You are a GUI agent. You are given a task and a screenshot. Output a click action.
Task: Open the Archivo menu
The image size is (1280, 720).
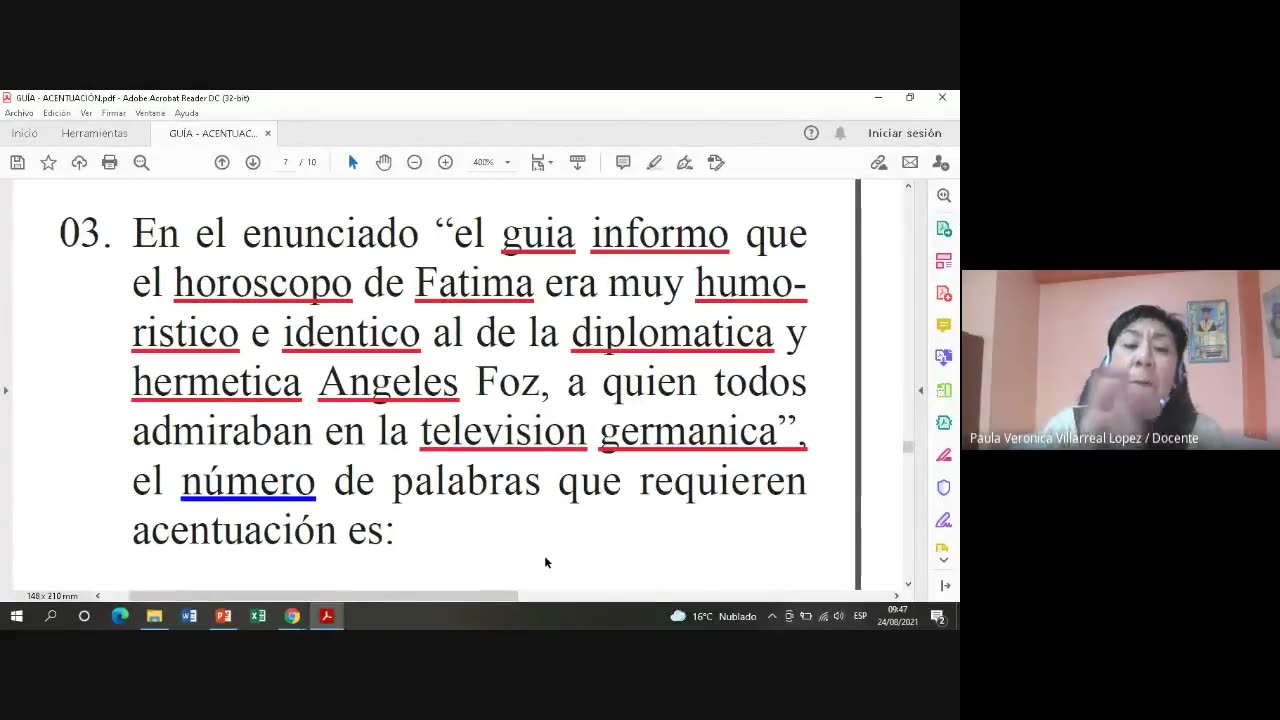tap(19, 113)
